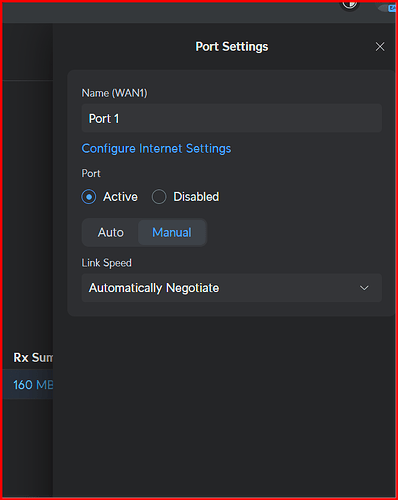Click the Disabled label text
Viewport: 398px width, 500px height.
coord(196,197)
